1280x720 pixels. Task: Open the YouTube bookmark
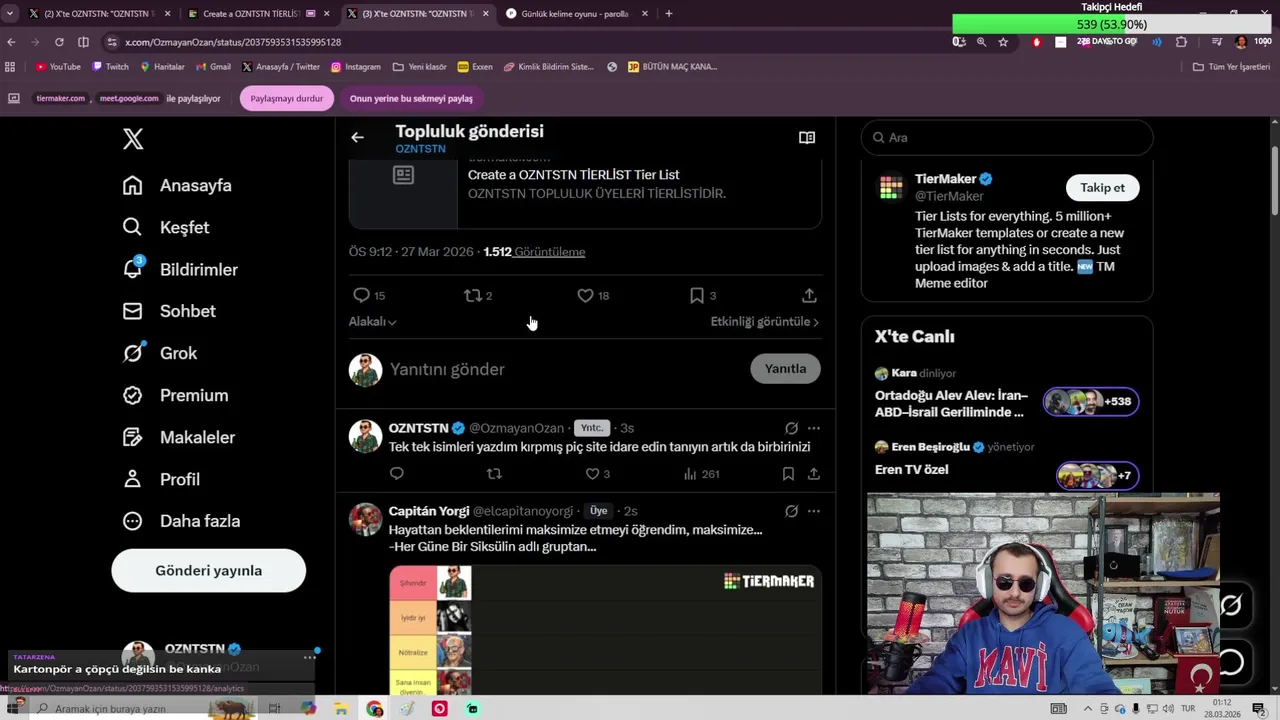pyautogui.click(x=58, y=67)
